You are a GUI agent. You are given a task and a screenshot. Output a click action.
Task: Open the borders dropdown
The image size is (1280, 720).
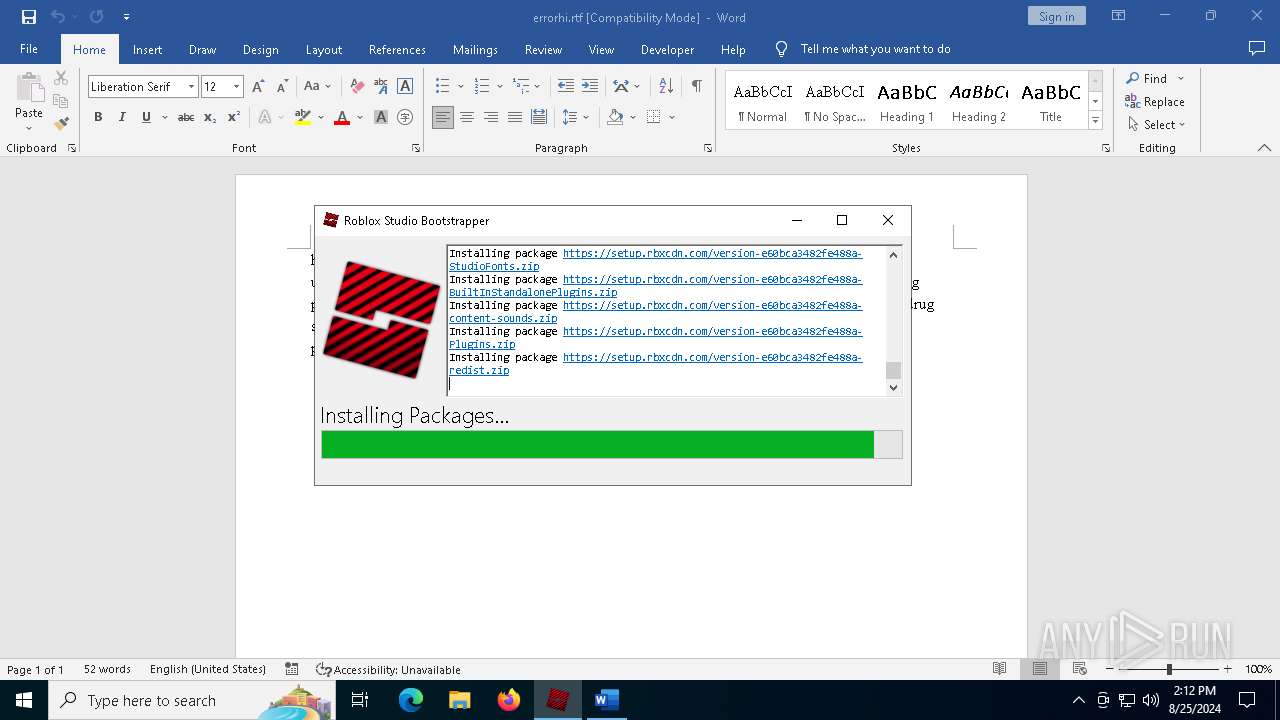pyautogui.click(x=672, y=117)
